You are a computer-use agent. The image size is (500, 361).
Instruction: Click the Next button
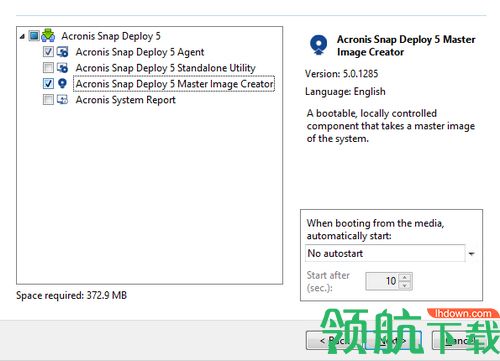point(393,340)
